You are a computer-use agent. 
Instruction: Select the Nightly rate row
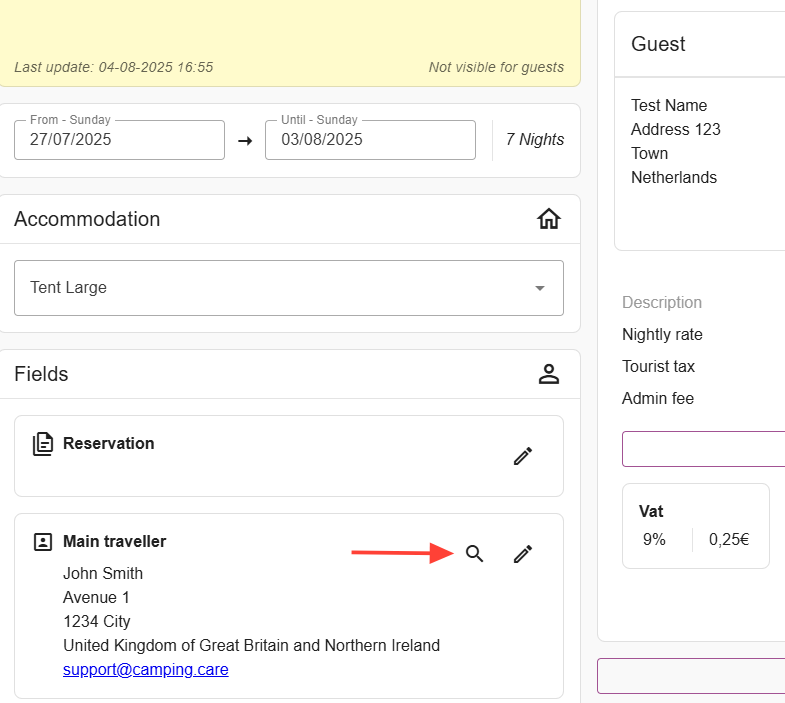[662, 334]
